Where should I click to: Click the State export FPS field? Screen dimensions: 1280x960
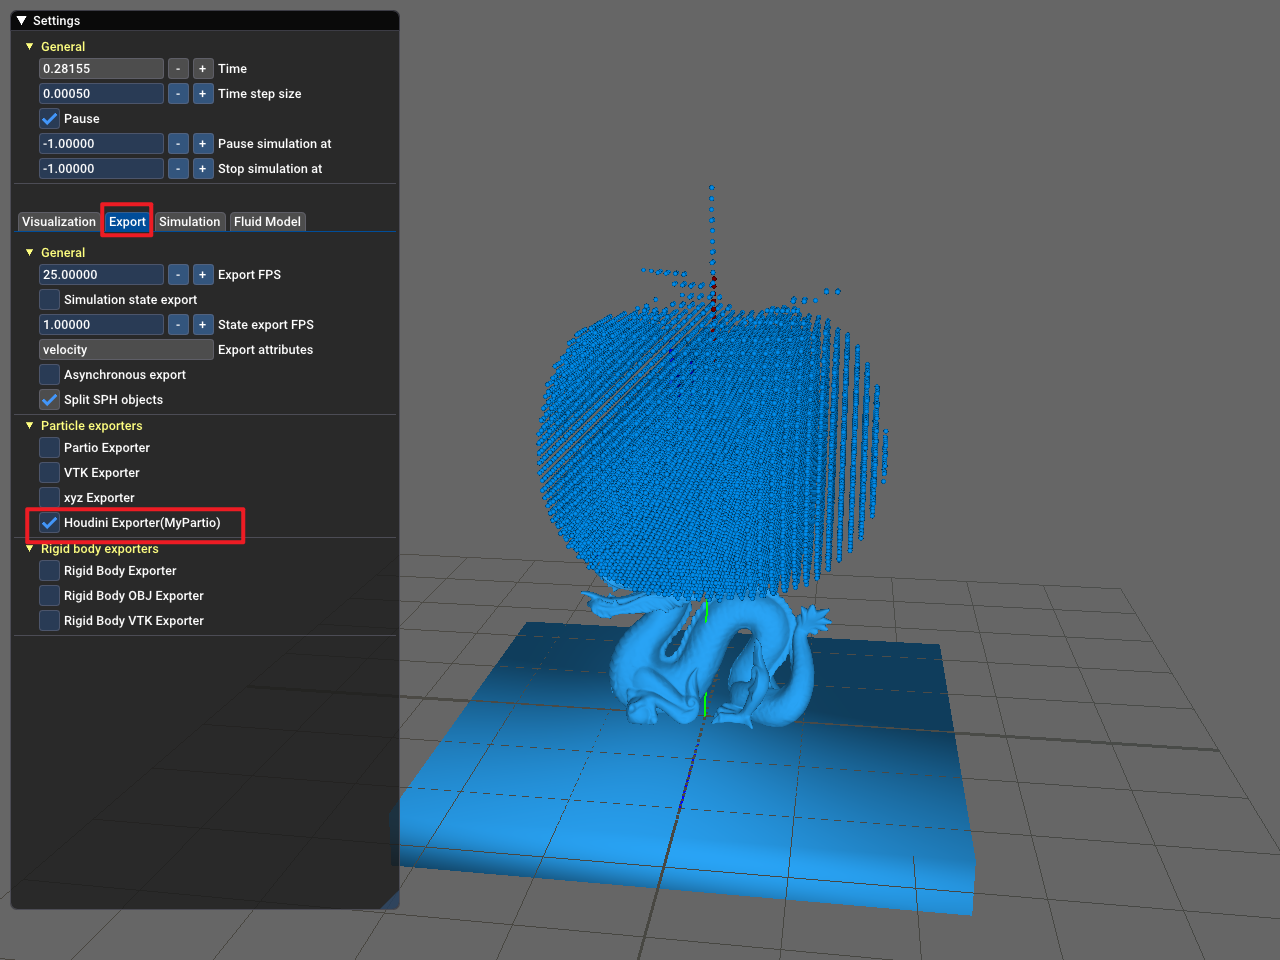point(101,325)
